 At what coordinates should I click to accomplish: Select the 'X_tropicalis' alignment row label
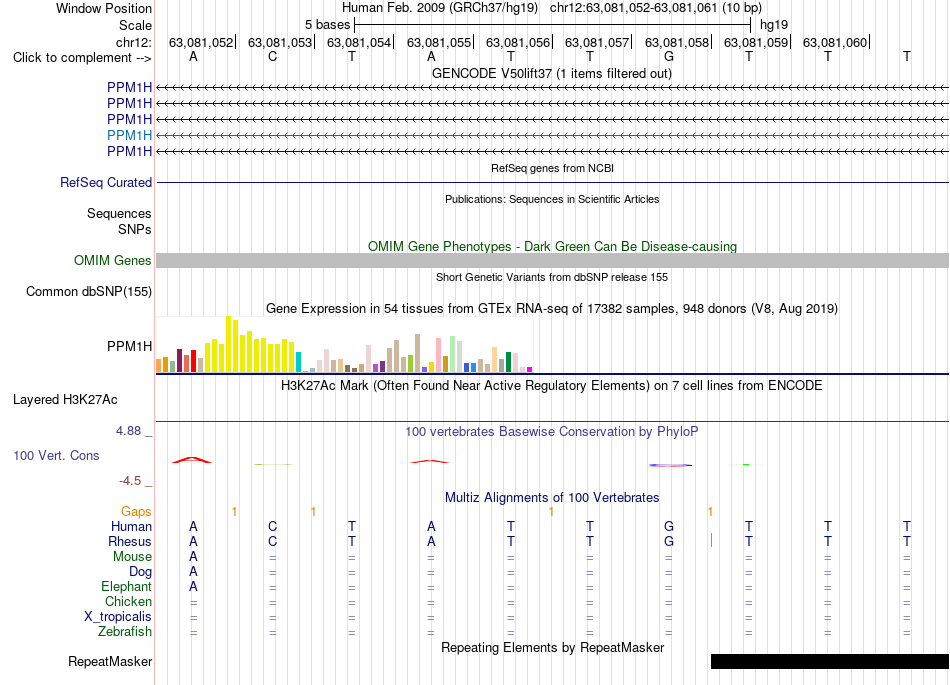pyautogui.click(x=118, y=617)
